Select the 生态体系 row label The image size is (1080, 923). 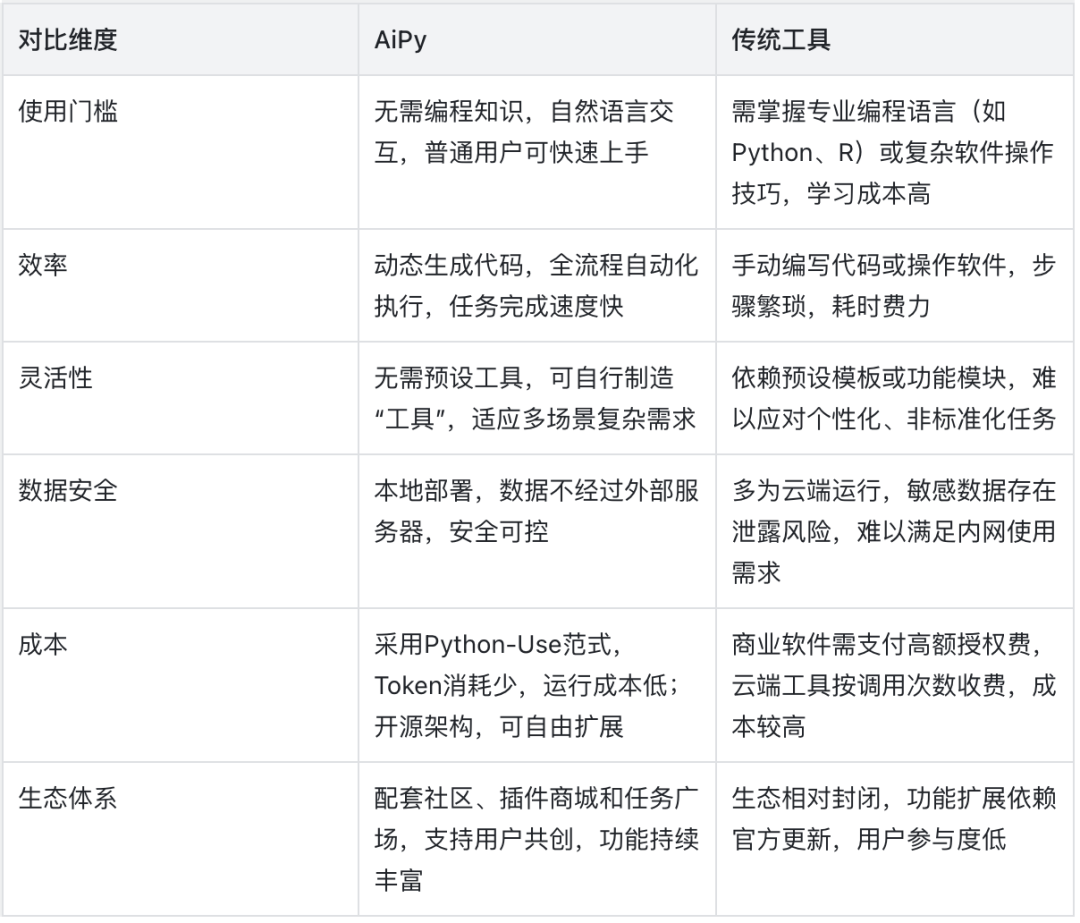68,798
